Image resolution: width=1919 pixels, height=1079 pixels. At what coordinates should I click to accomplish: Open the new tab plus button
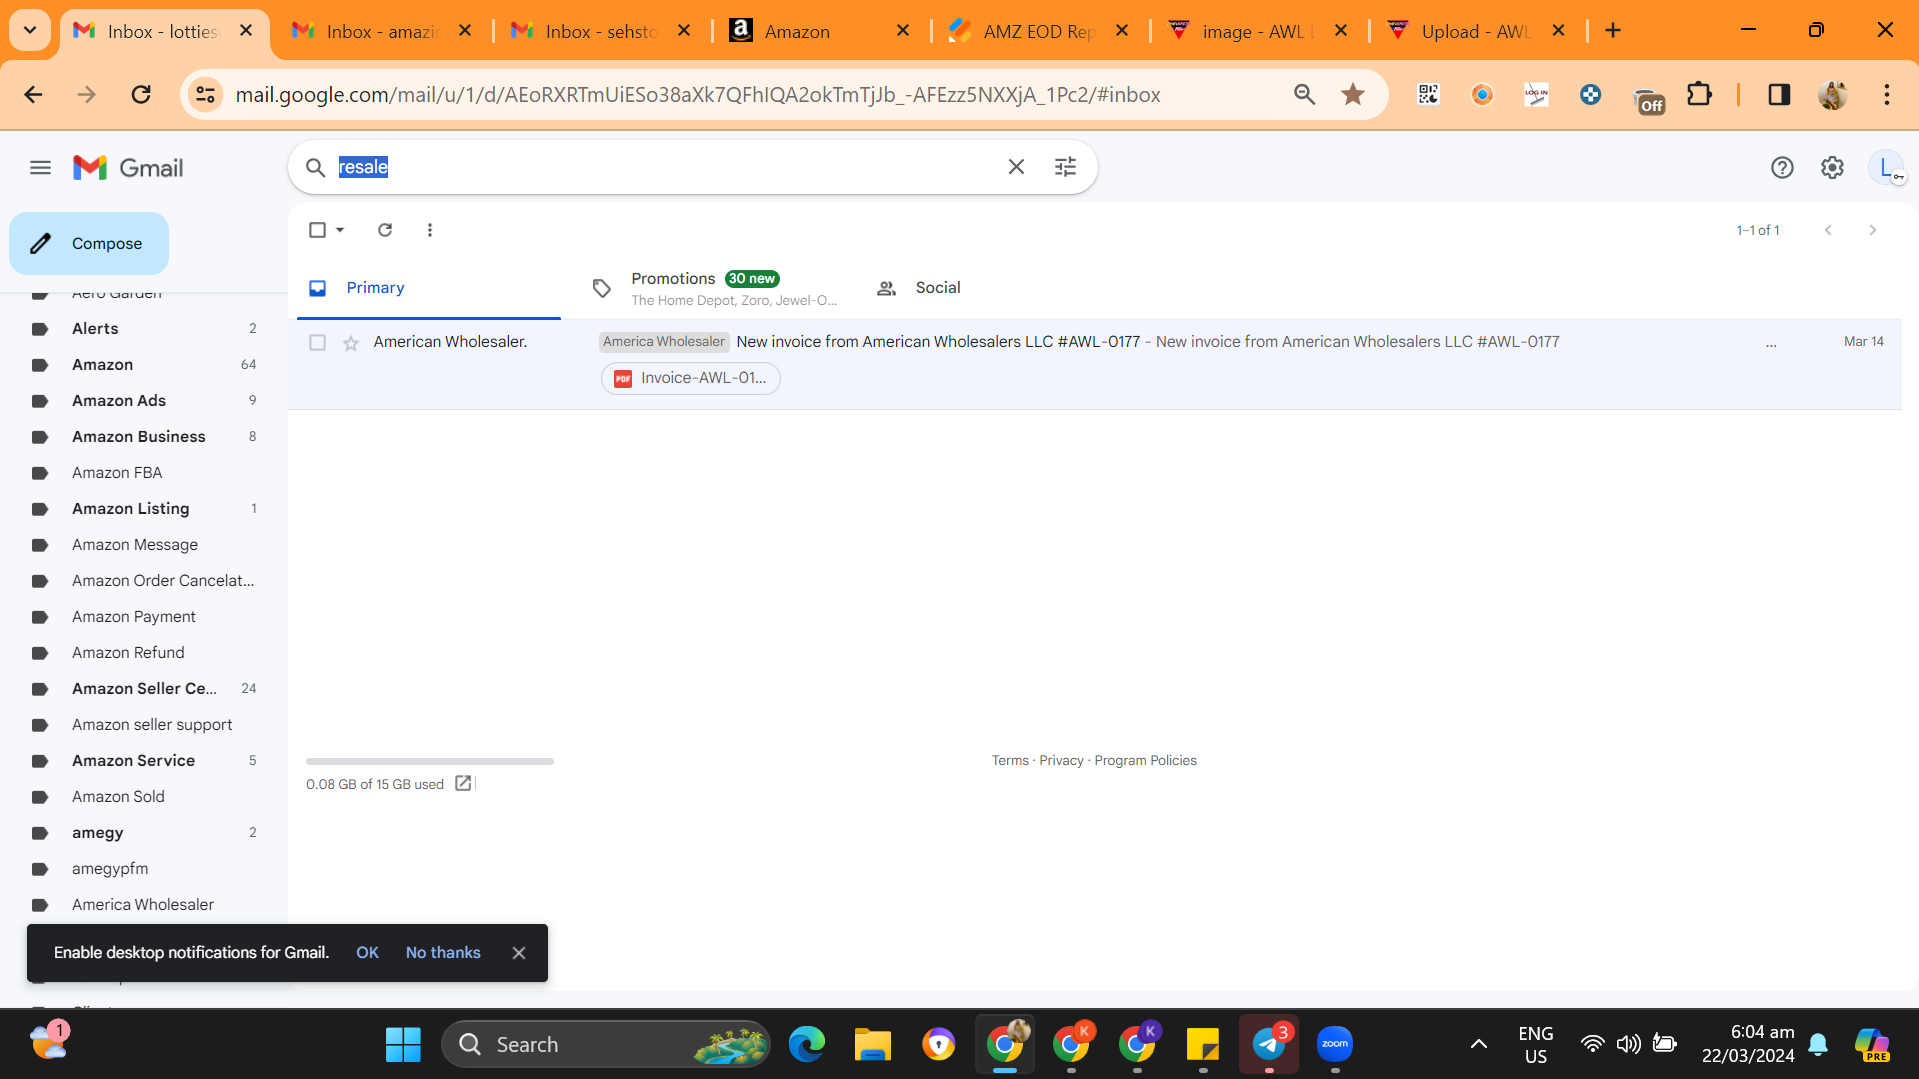pos(1613,31)
